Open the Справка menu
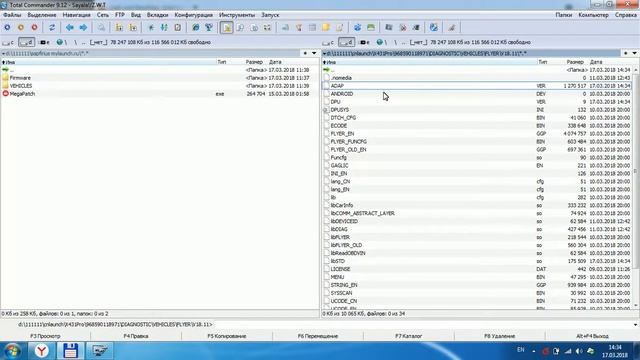Screen dimensions: 640x360 point(625,15)
